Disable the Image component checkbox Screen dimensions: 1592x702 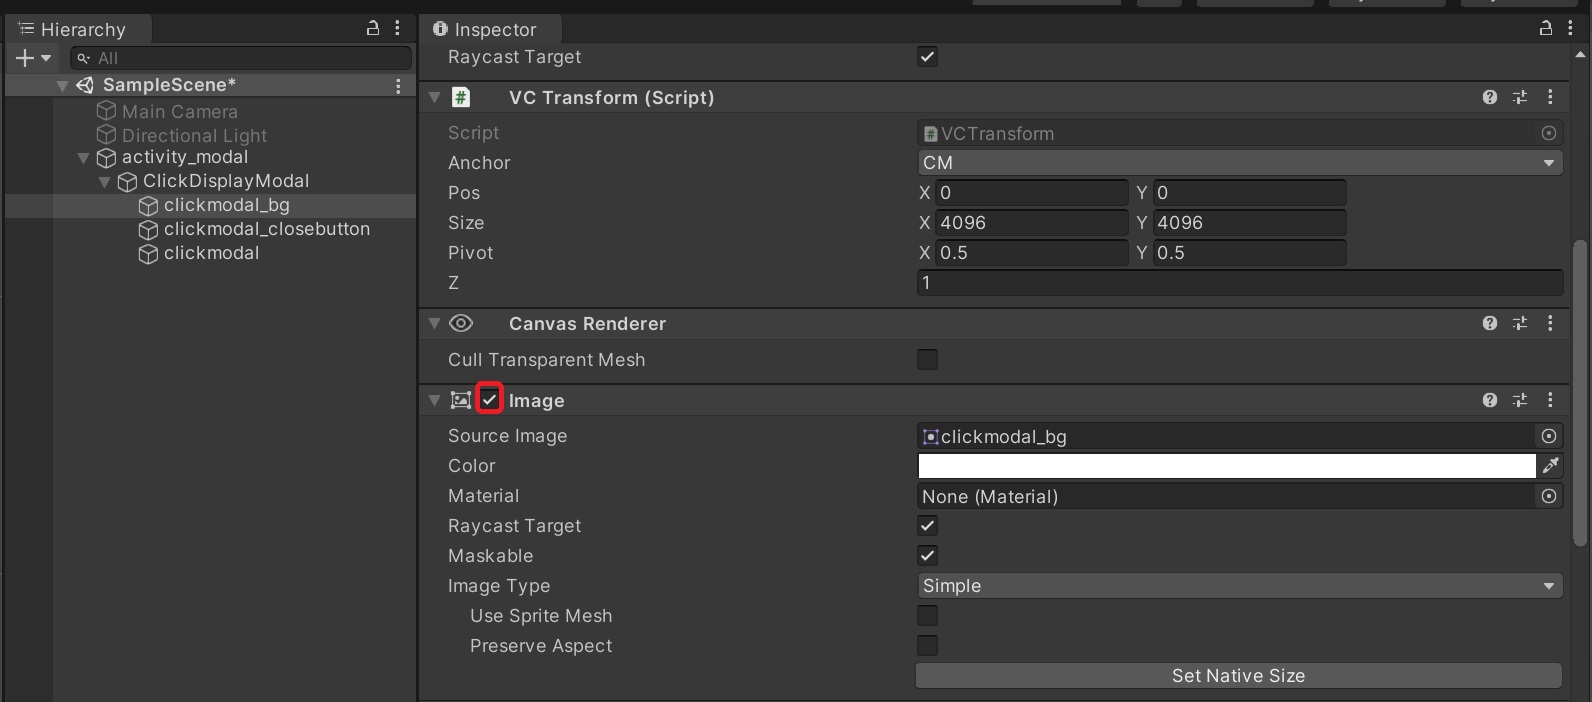(489, 400)
